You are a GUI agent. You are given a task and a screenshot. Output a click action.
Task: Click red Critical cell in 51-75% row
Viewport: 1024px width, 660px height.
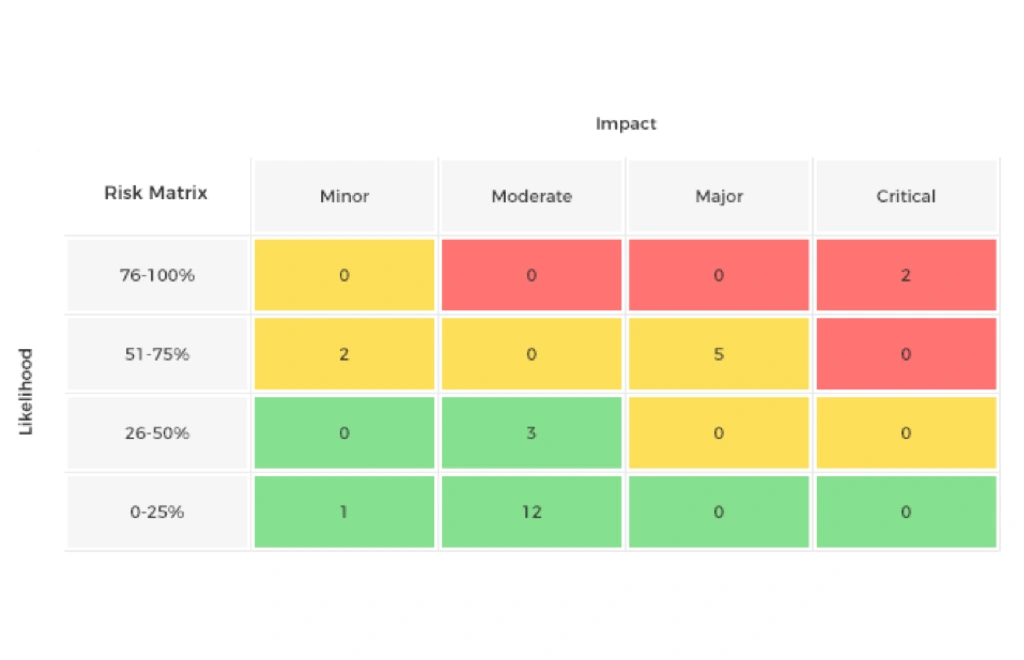[x=906, y=354]
